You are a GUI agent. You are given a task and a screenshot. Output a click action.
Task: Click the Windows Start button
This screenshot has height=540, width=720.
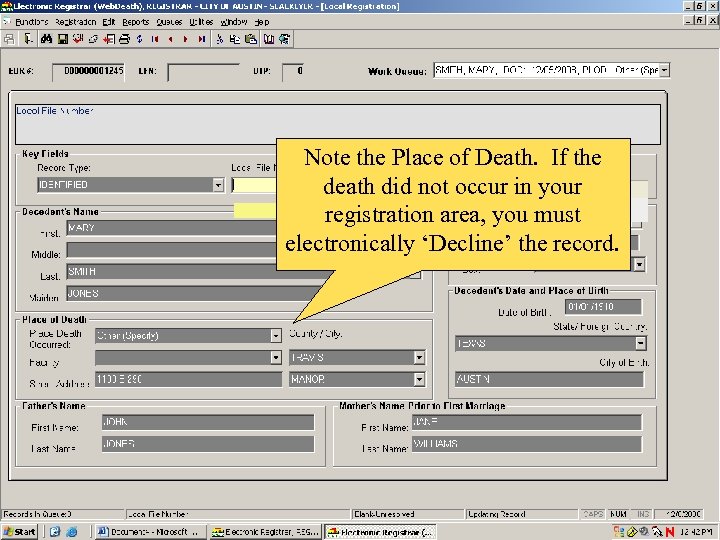20,532
